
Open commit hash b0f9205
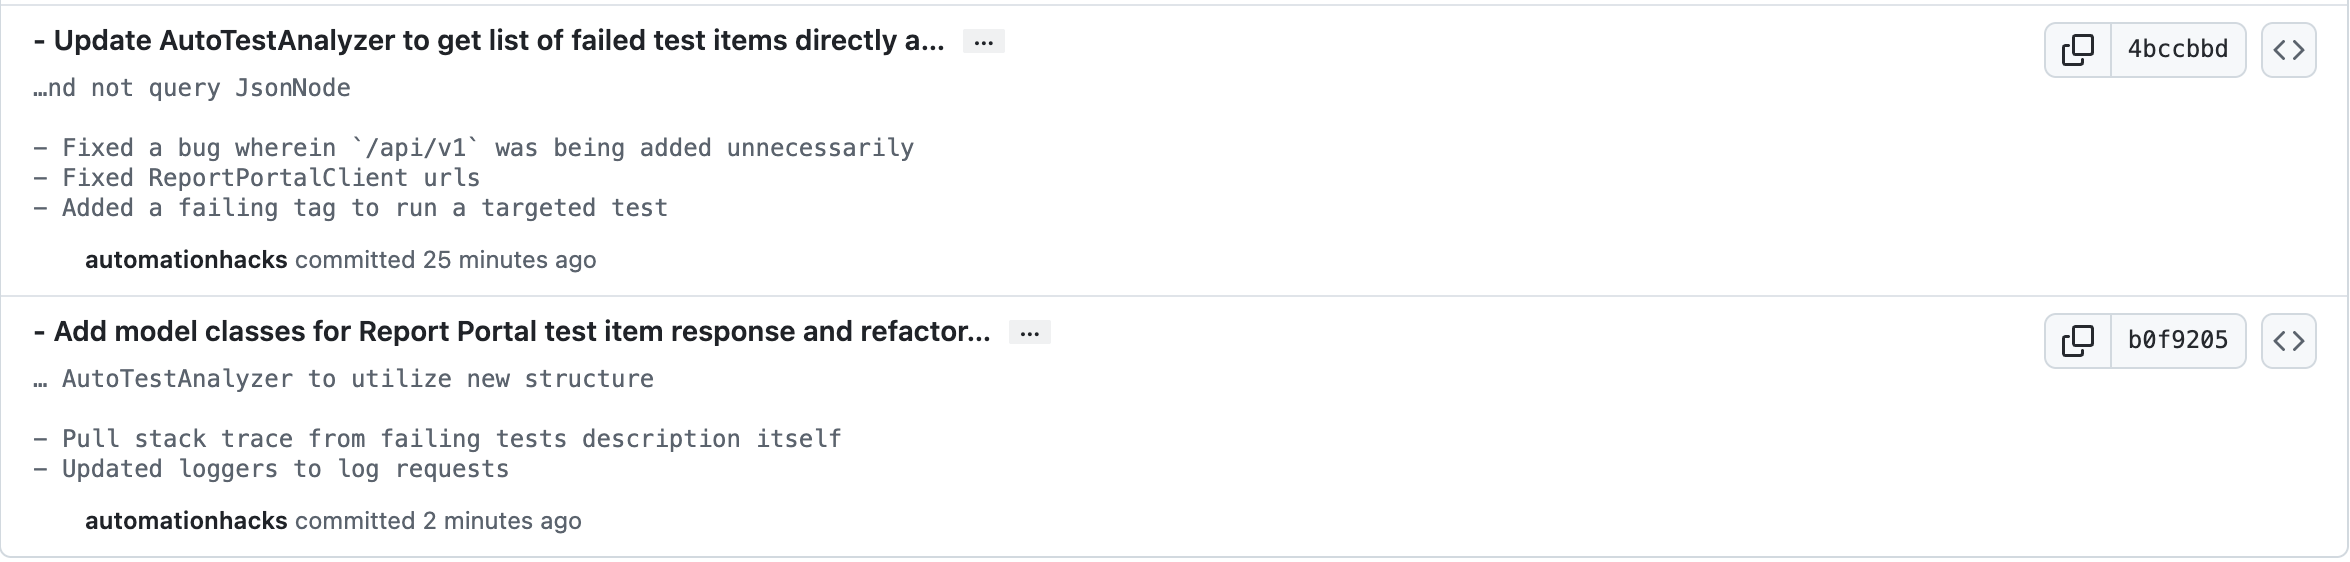coord(2178,341)
